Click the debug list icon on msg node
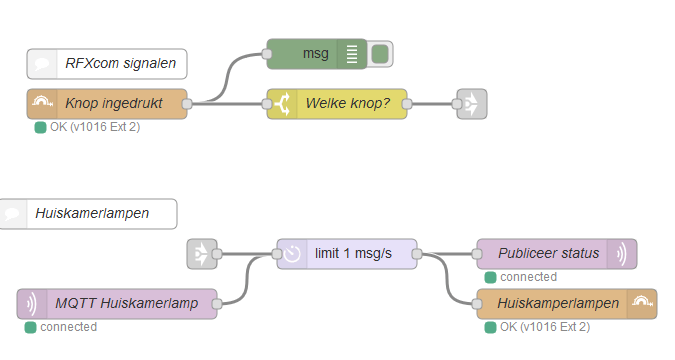 [352, 54]
